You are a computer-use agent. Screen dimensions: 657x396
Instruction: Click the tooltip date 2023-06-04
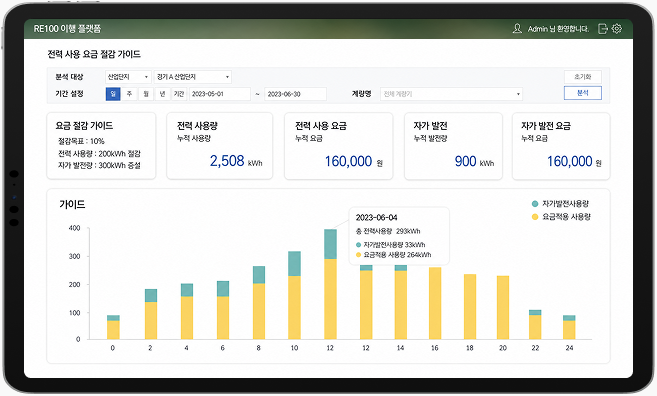point(376,217)
